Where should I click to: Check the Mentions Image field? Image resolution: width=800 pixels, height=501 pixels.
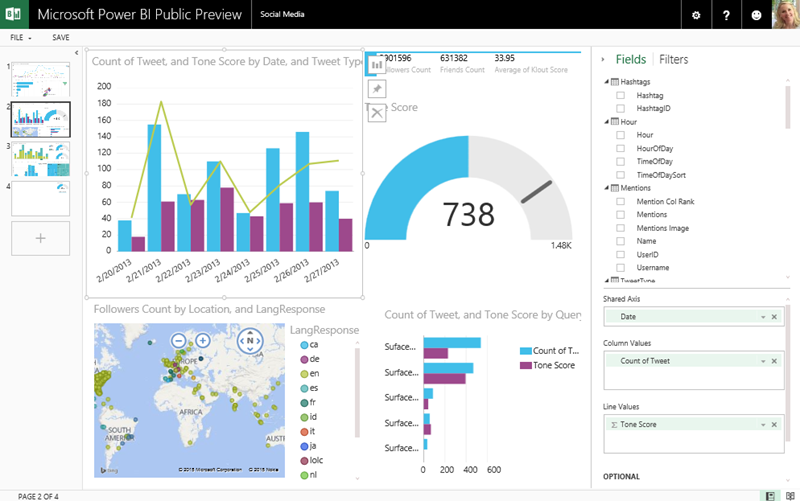coord(620,228)
